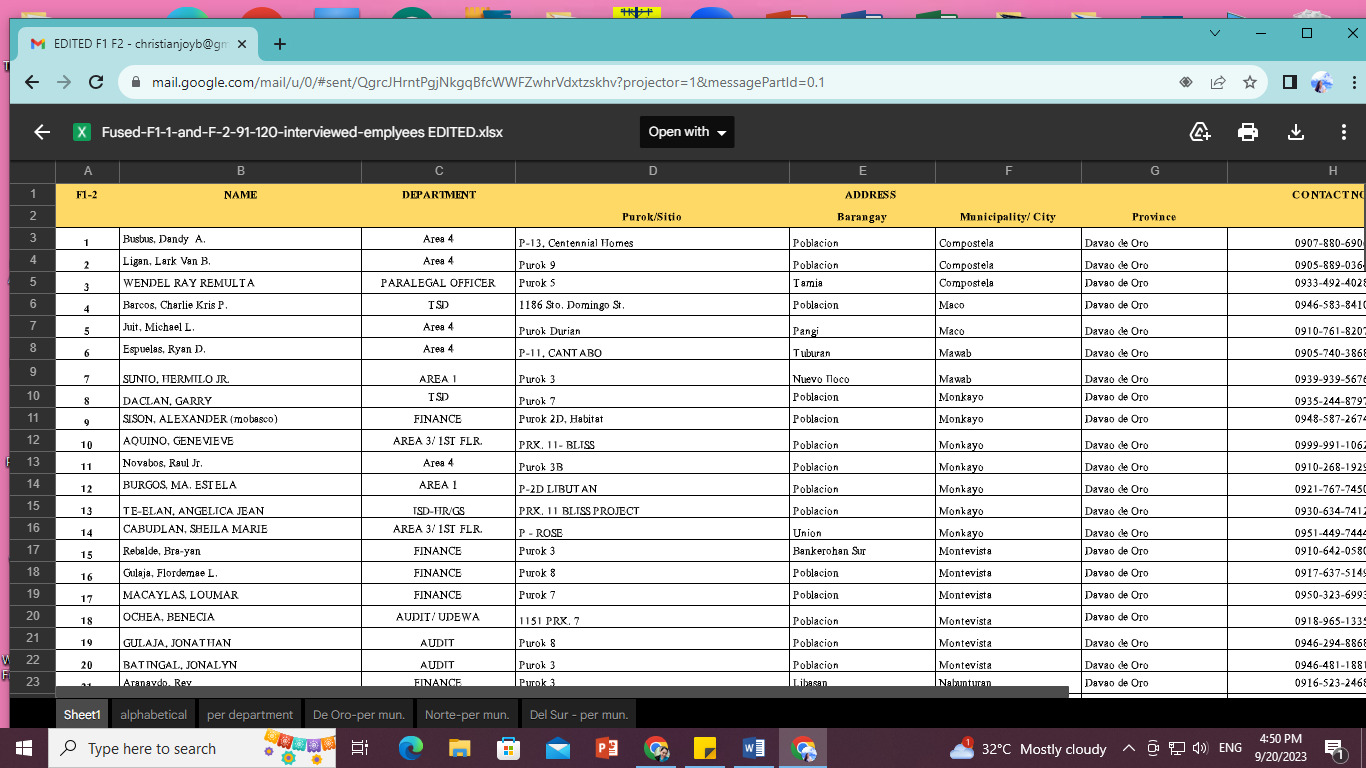Click the back arrow beside the file name
Image resolution: width=1366 pixels, height=768 pixels.
42,132
